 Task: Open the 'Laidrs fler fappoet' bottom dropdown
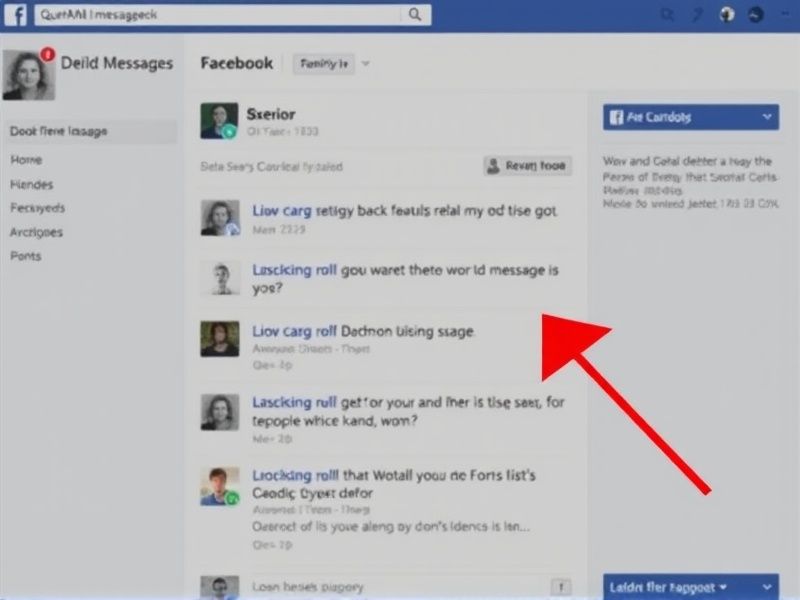click(x=691, y=587)
